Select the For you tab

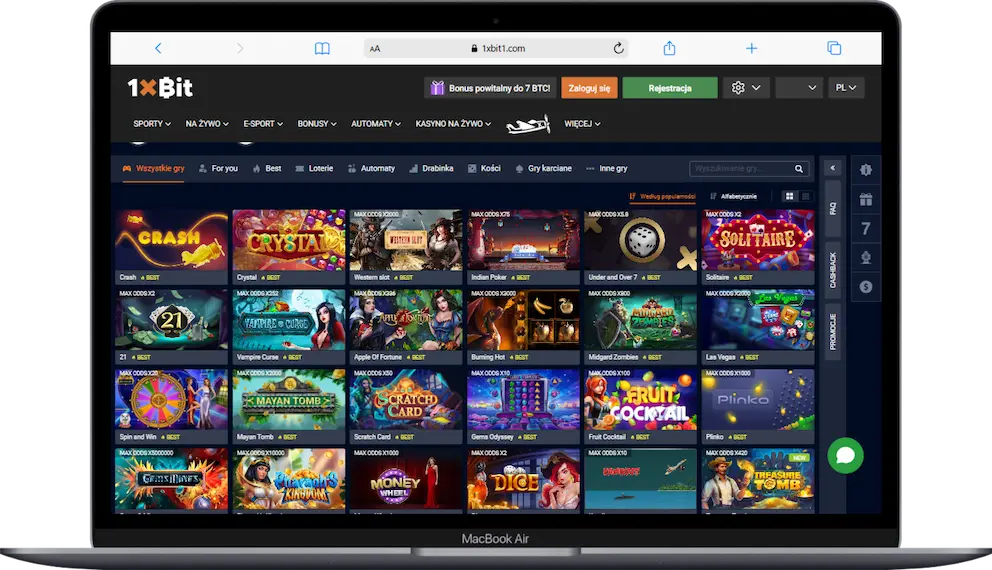pyautogui.click(x=218, y=168)
